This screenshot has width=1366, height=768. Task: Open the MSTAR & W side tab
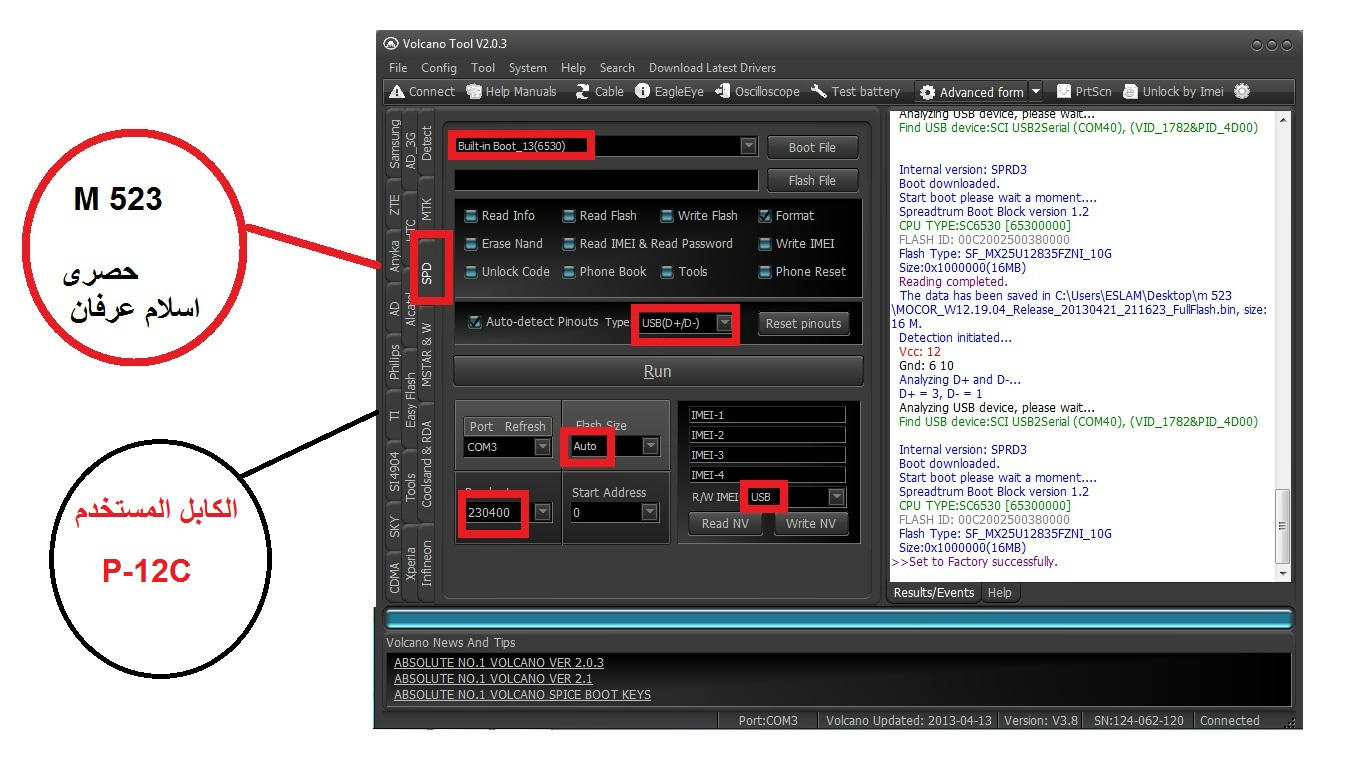click(x=427, y=354)
